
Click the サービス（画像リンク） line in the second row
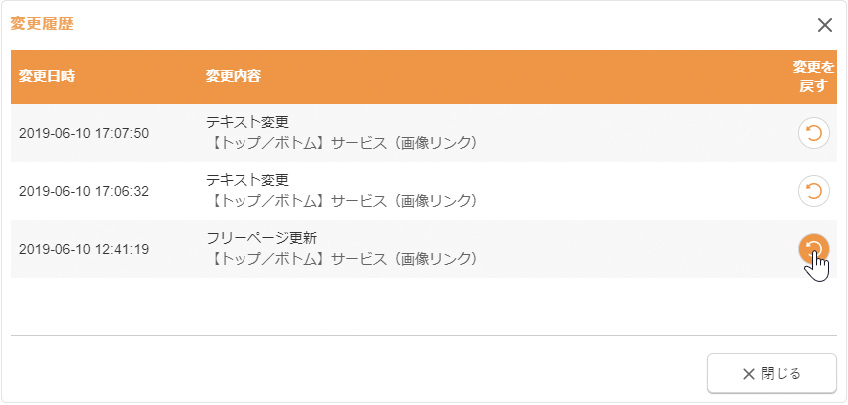[x=341, y=202]
